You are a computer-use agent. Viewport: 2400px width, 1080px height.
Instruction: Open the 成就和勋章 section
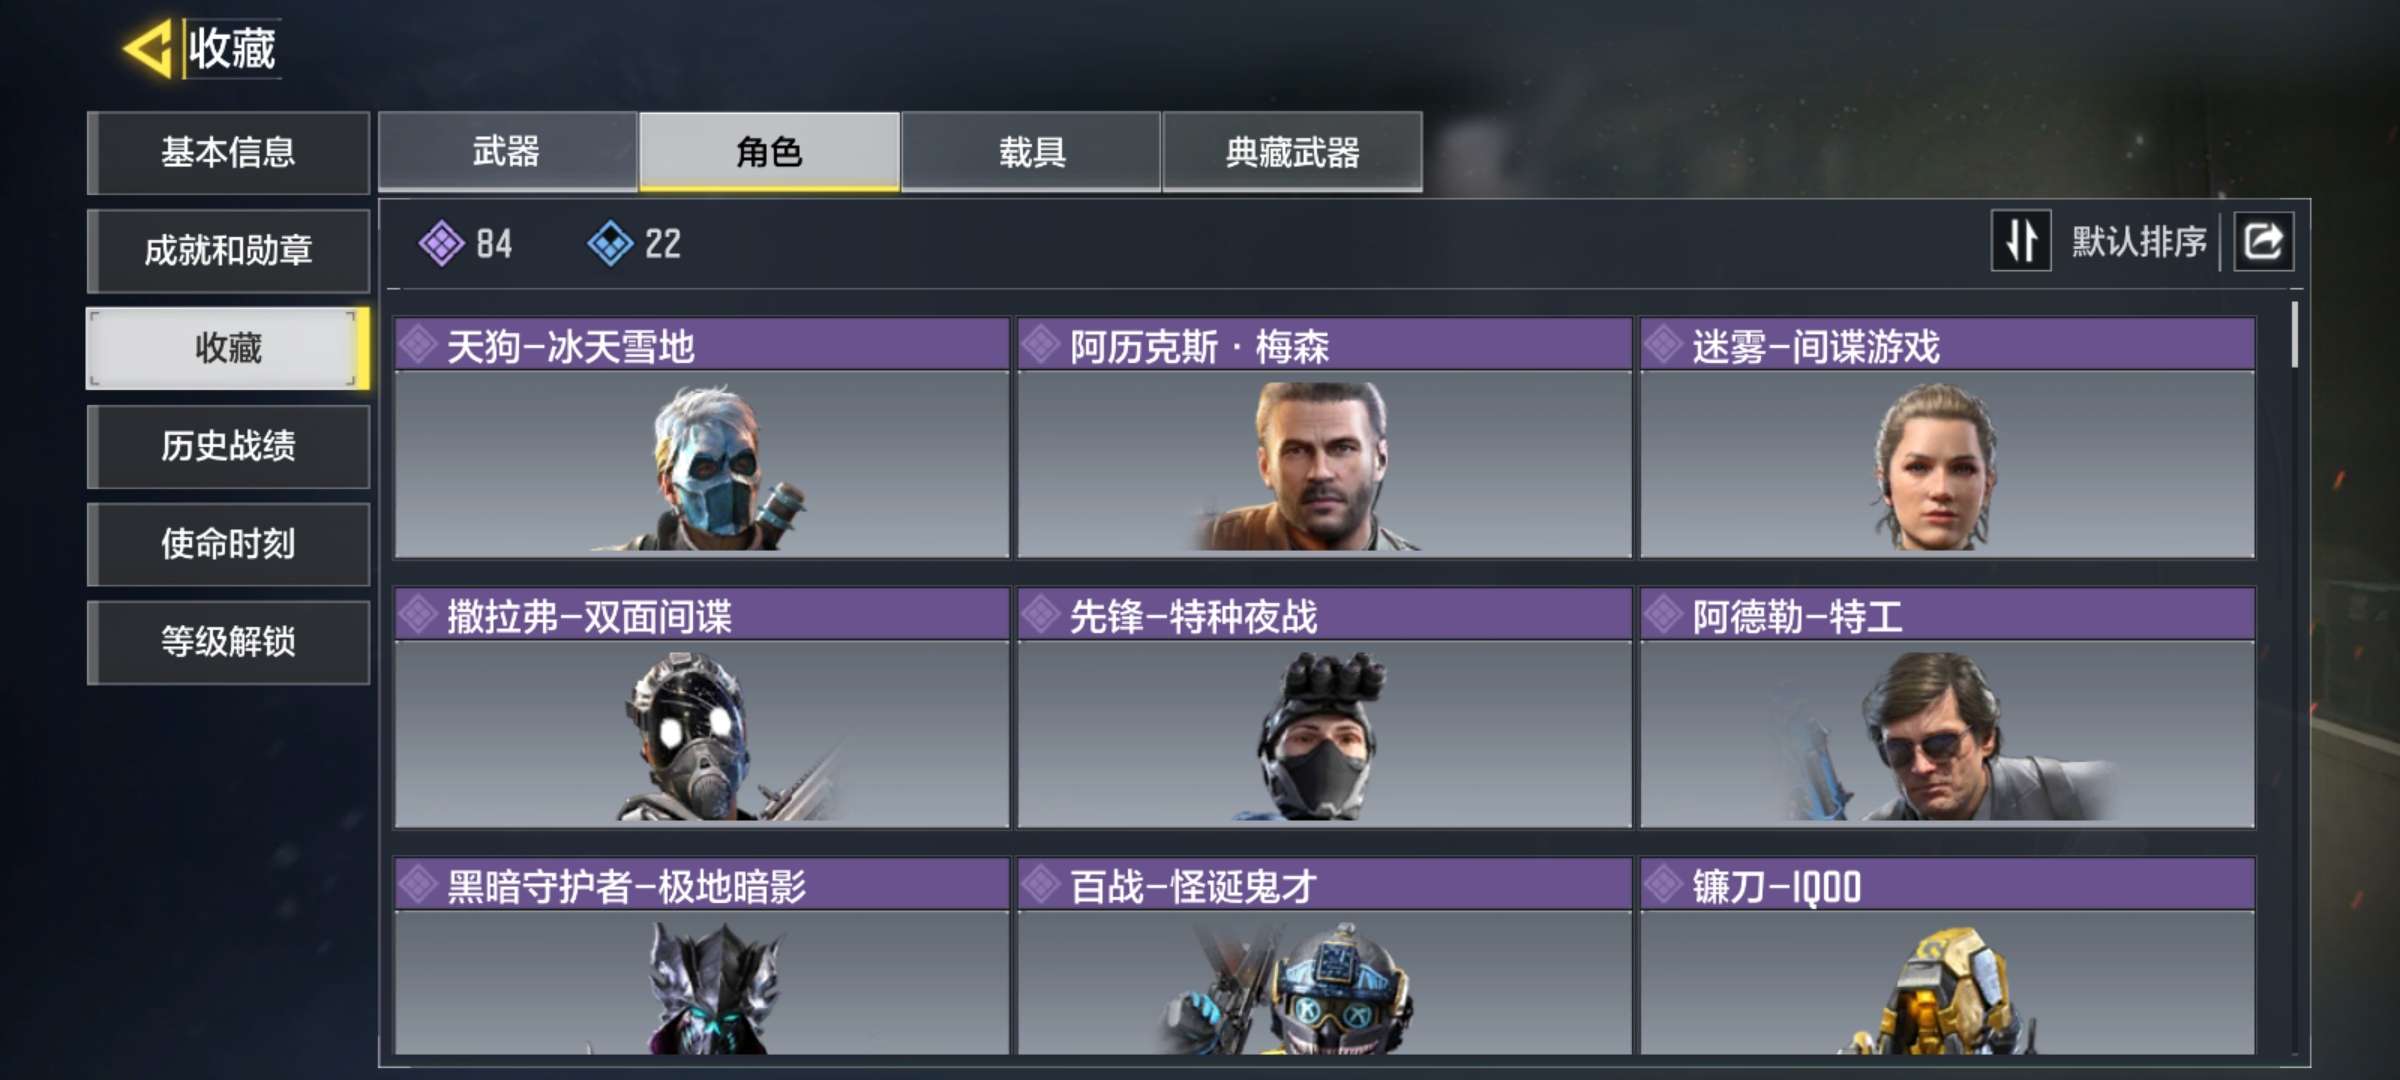point(228,250)
